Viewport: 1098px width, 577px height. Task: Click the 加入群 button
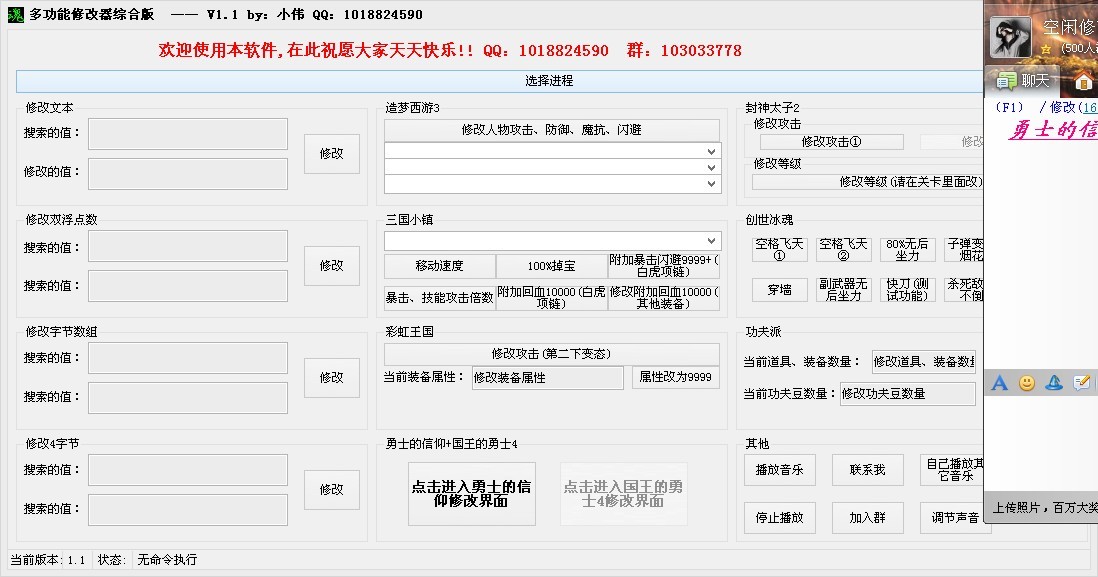tap(868, 517)
